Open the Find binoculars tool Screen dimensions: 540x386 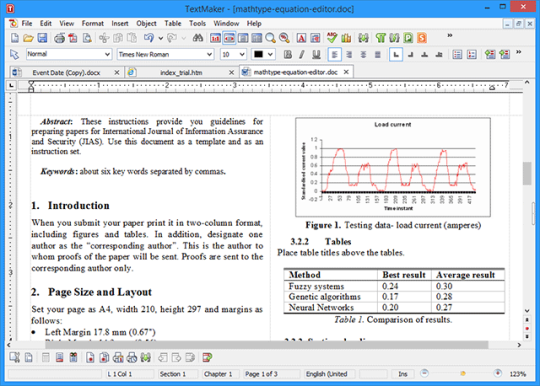(x=198, y=38)
